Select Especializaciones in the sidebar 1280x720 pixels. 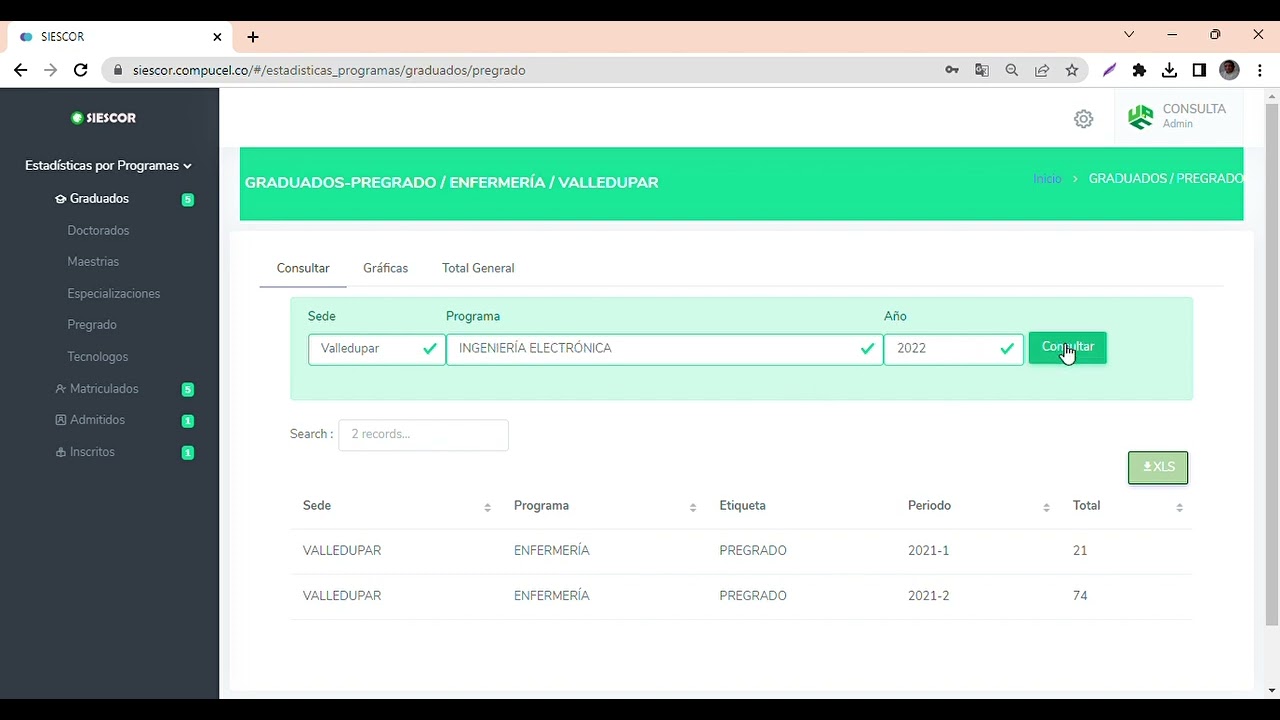coord(113,294)
